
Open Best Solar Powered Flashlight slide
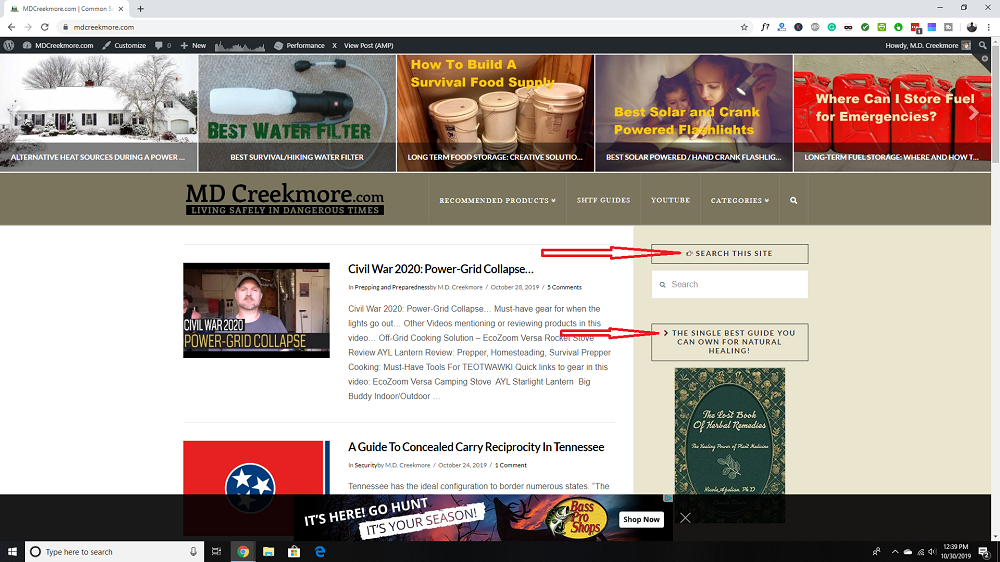coord(694,113)
